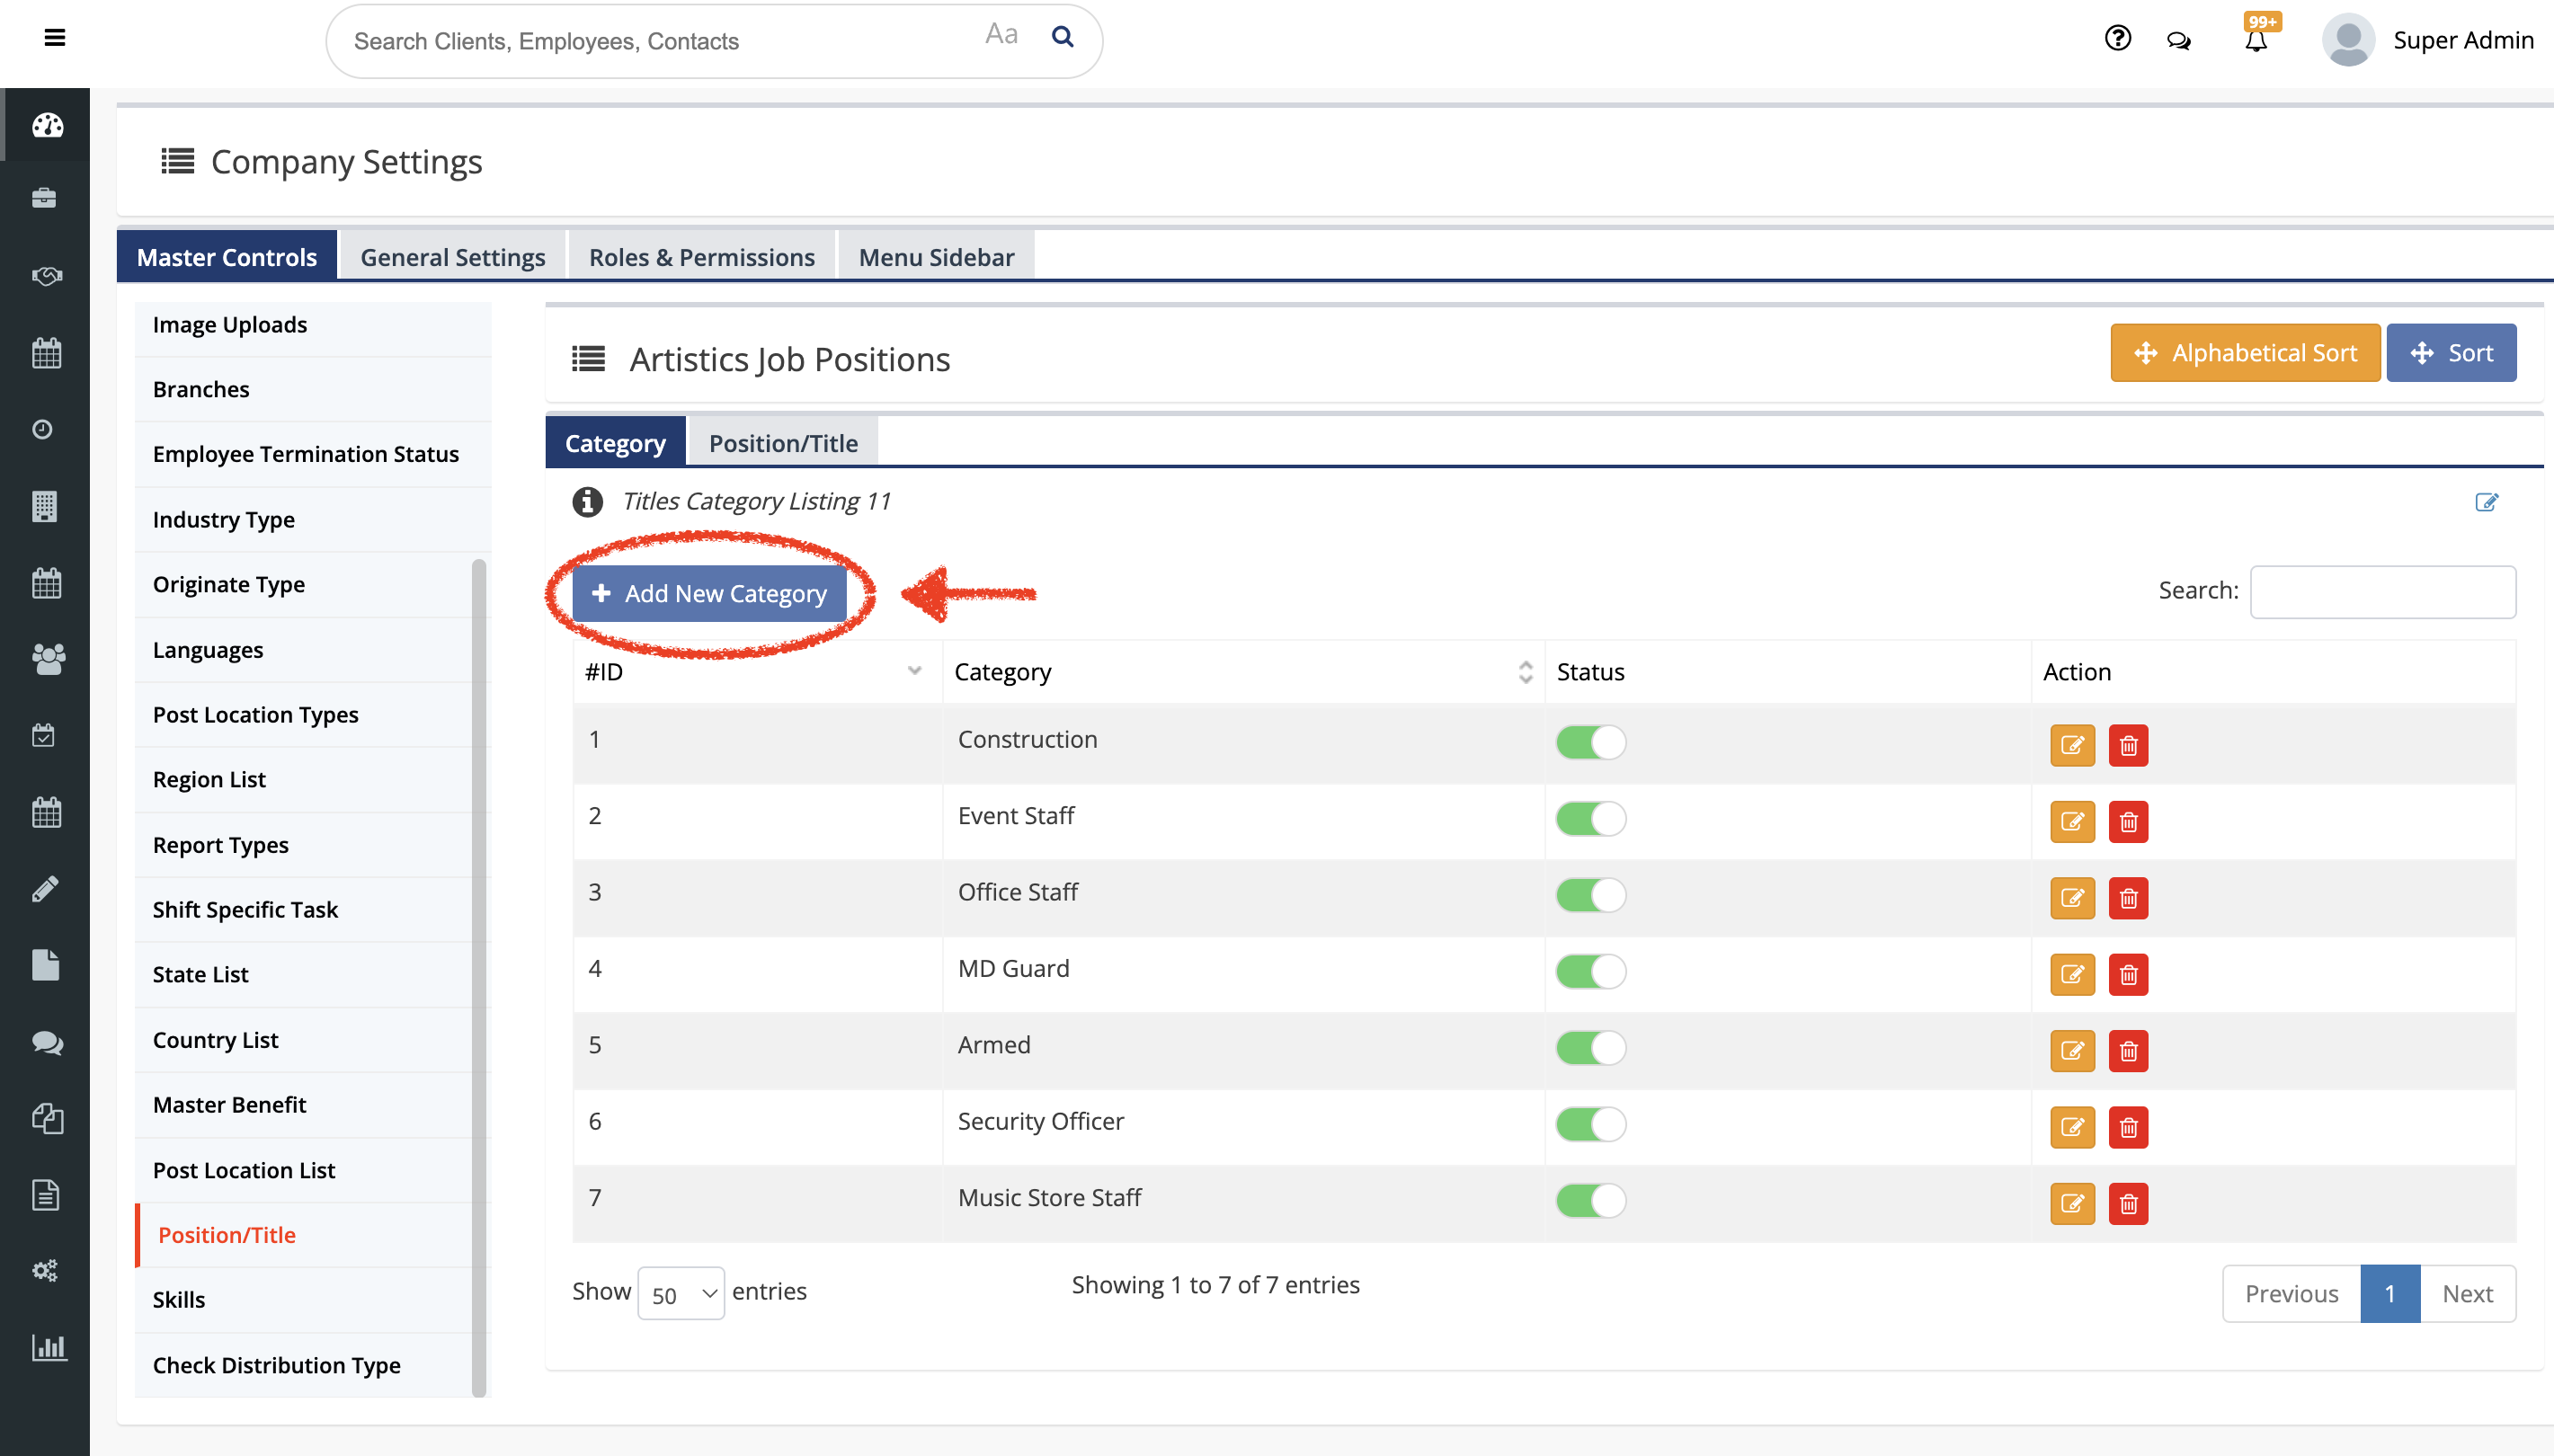Click Alphabetical Sort button
Screen dimensions: 2554x1456
[2245, 353]
